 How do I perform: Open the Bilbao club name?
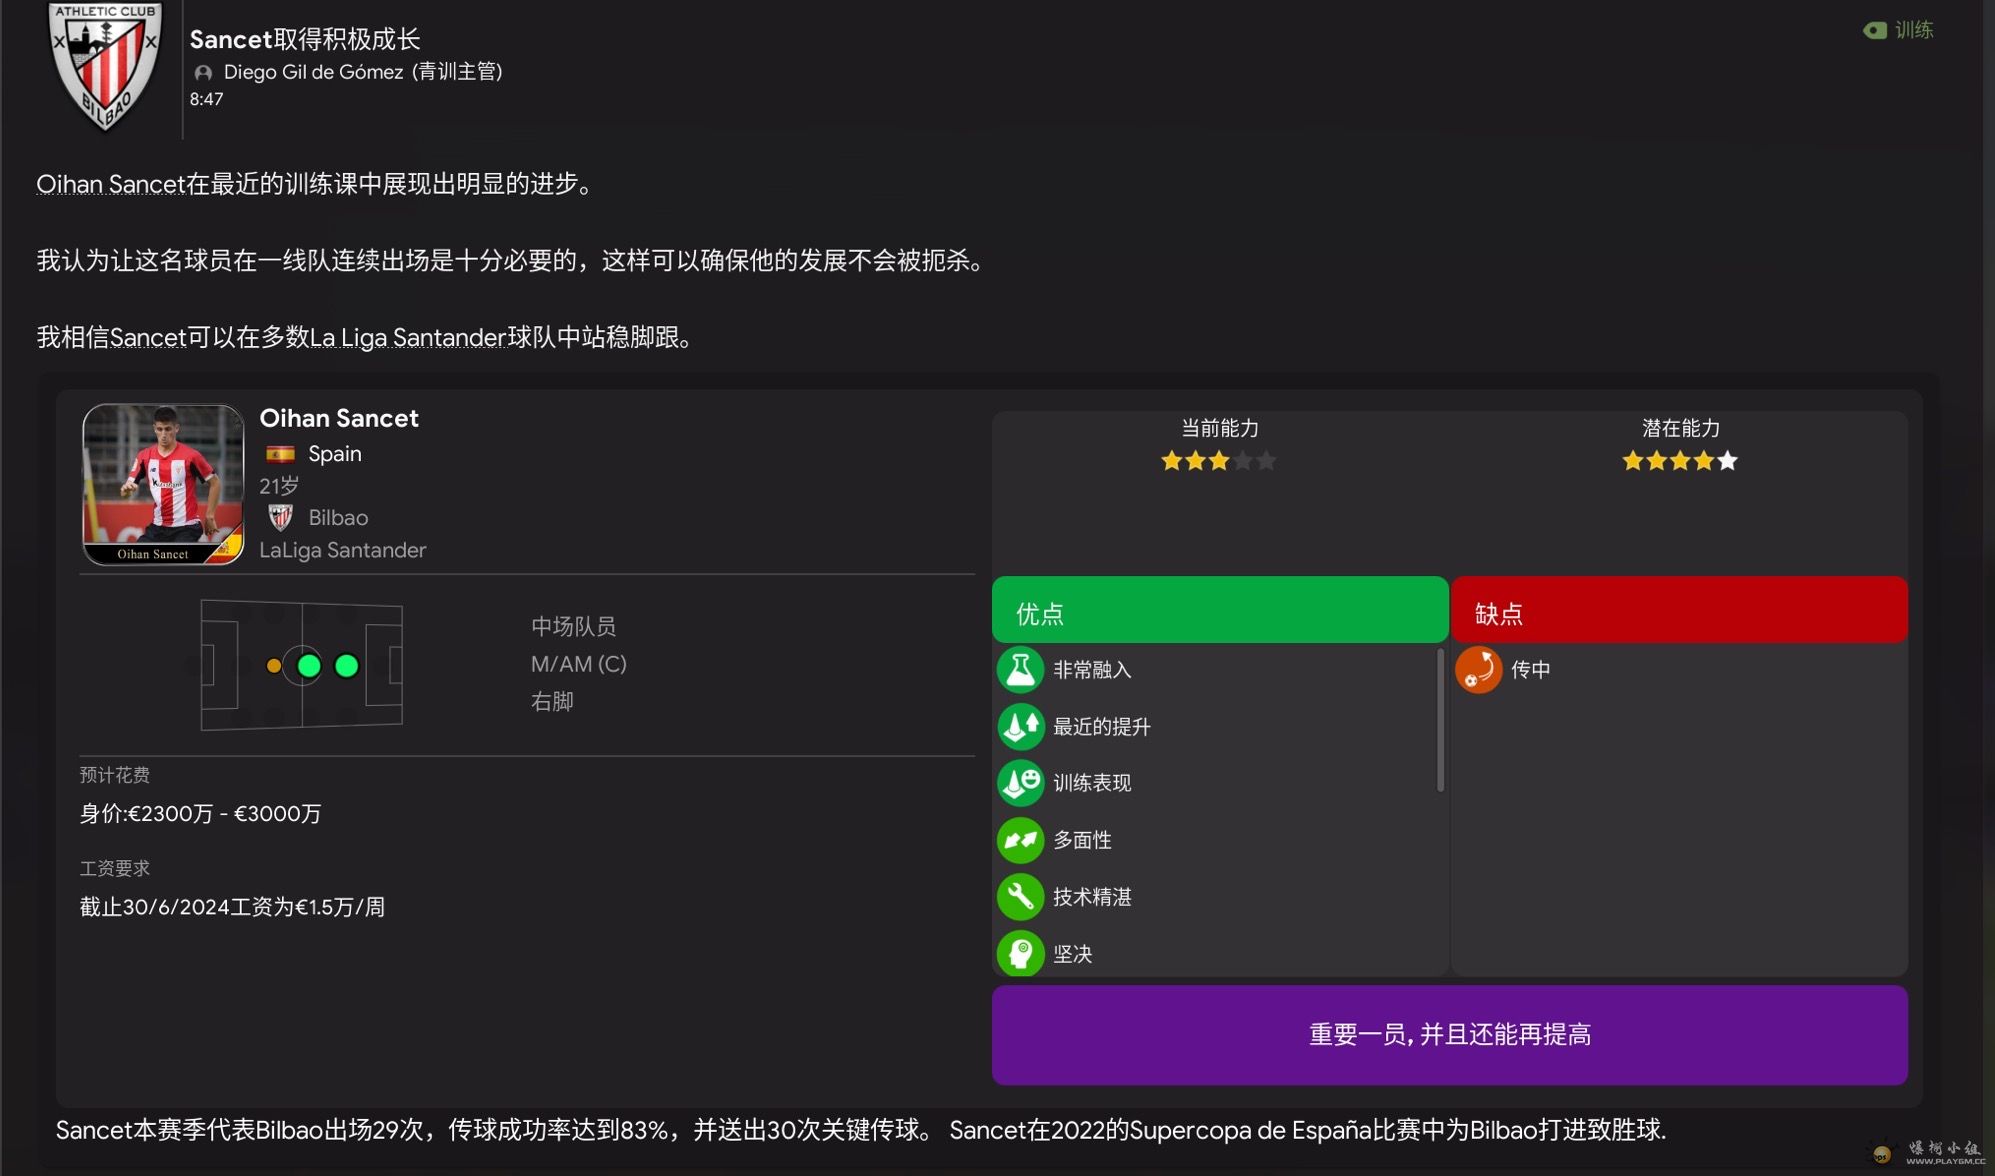[338, 518]
